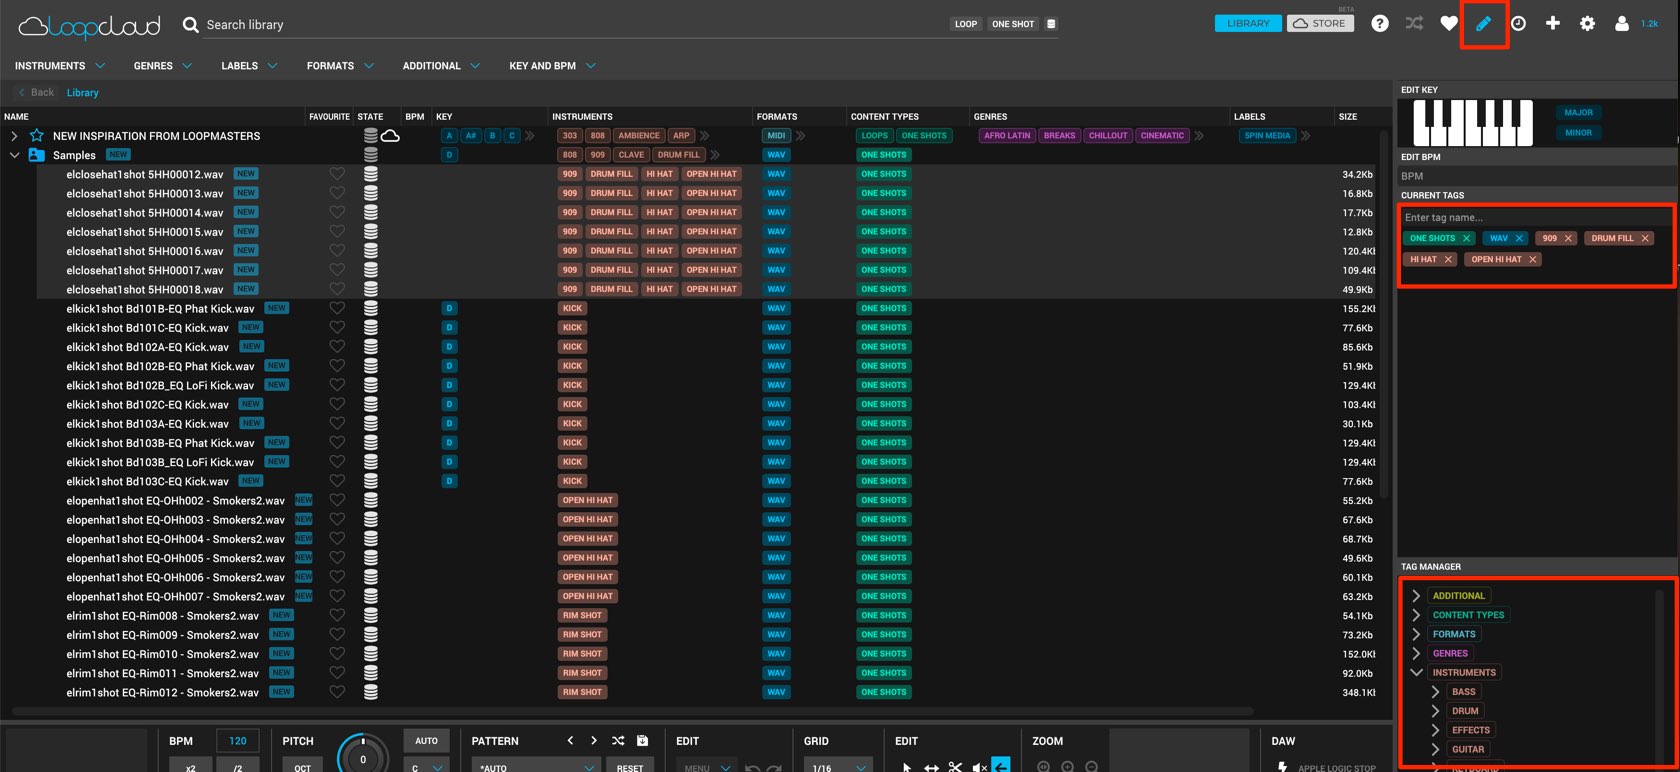Viewport: 1680px width, 772px height.
Task: Select the mute speaker edit tool
Action: [979, 767]
